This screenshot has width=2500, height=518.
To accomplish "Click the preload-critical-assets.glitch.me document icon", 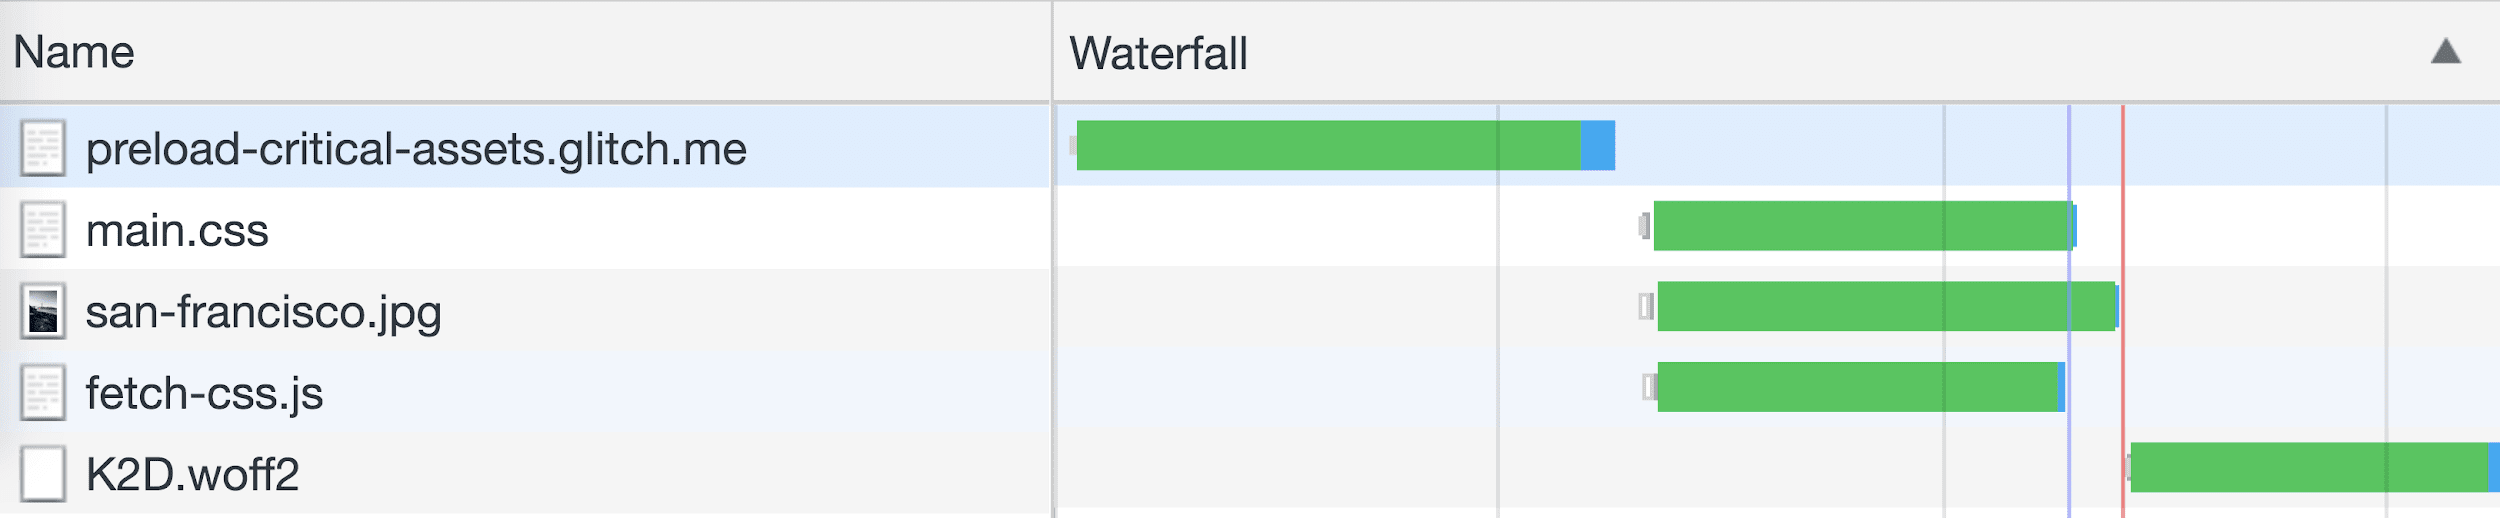I will [x=43, y=148].
